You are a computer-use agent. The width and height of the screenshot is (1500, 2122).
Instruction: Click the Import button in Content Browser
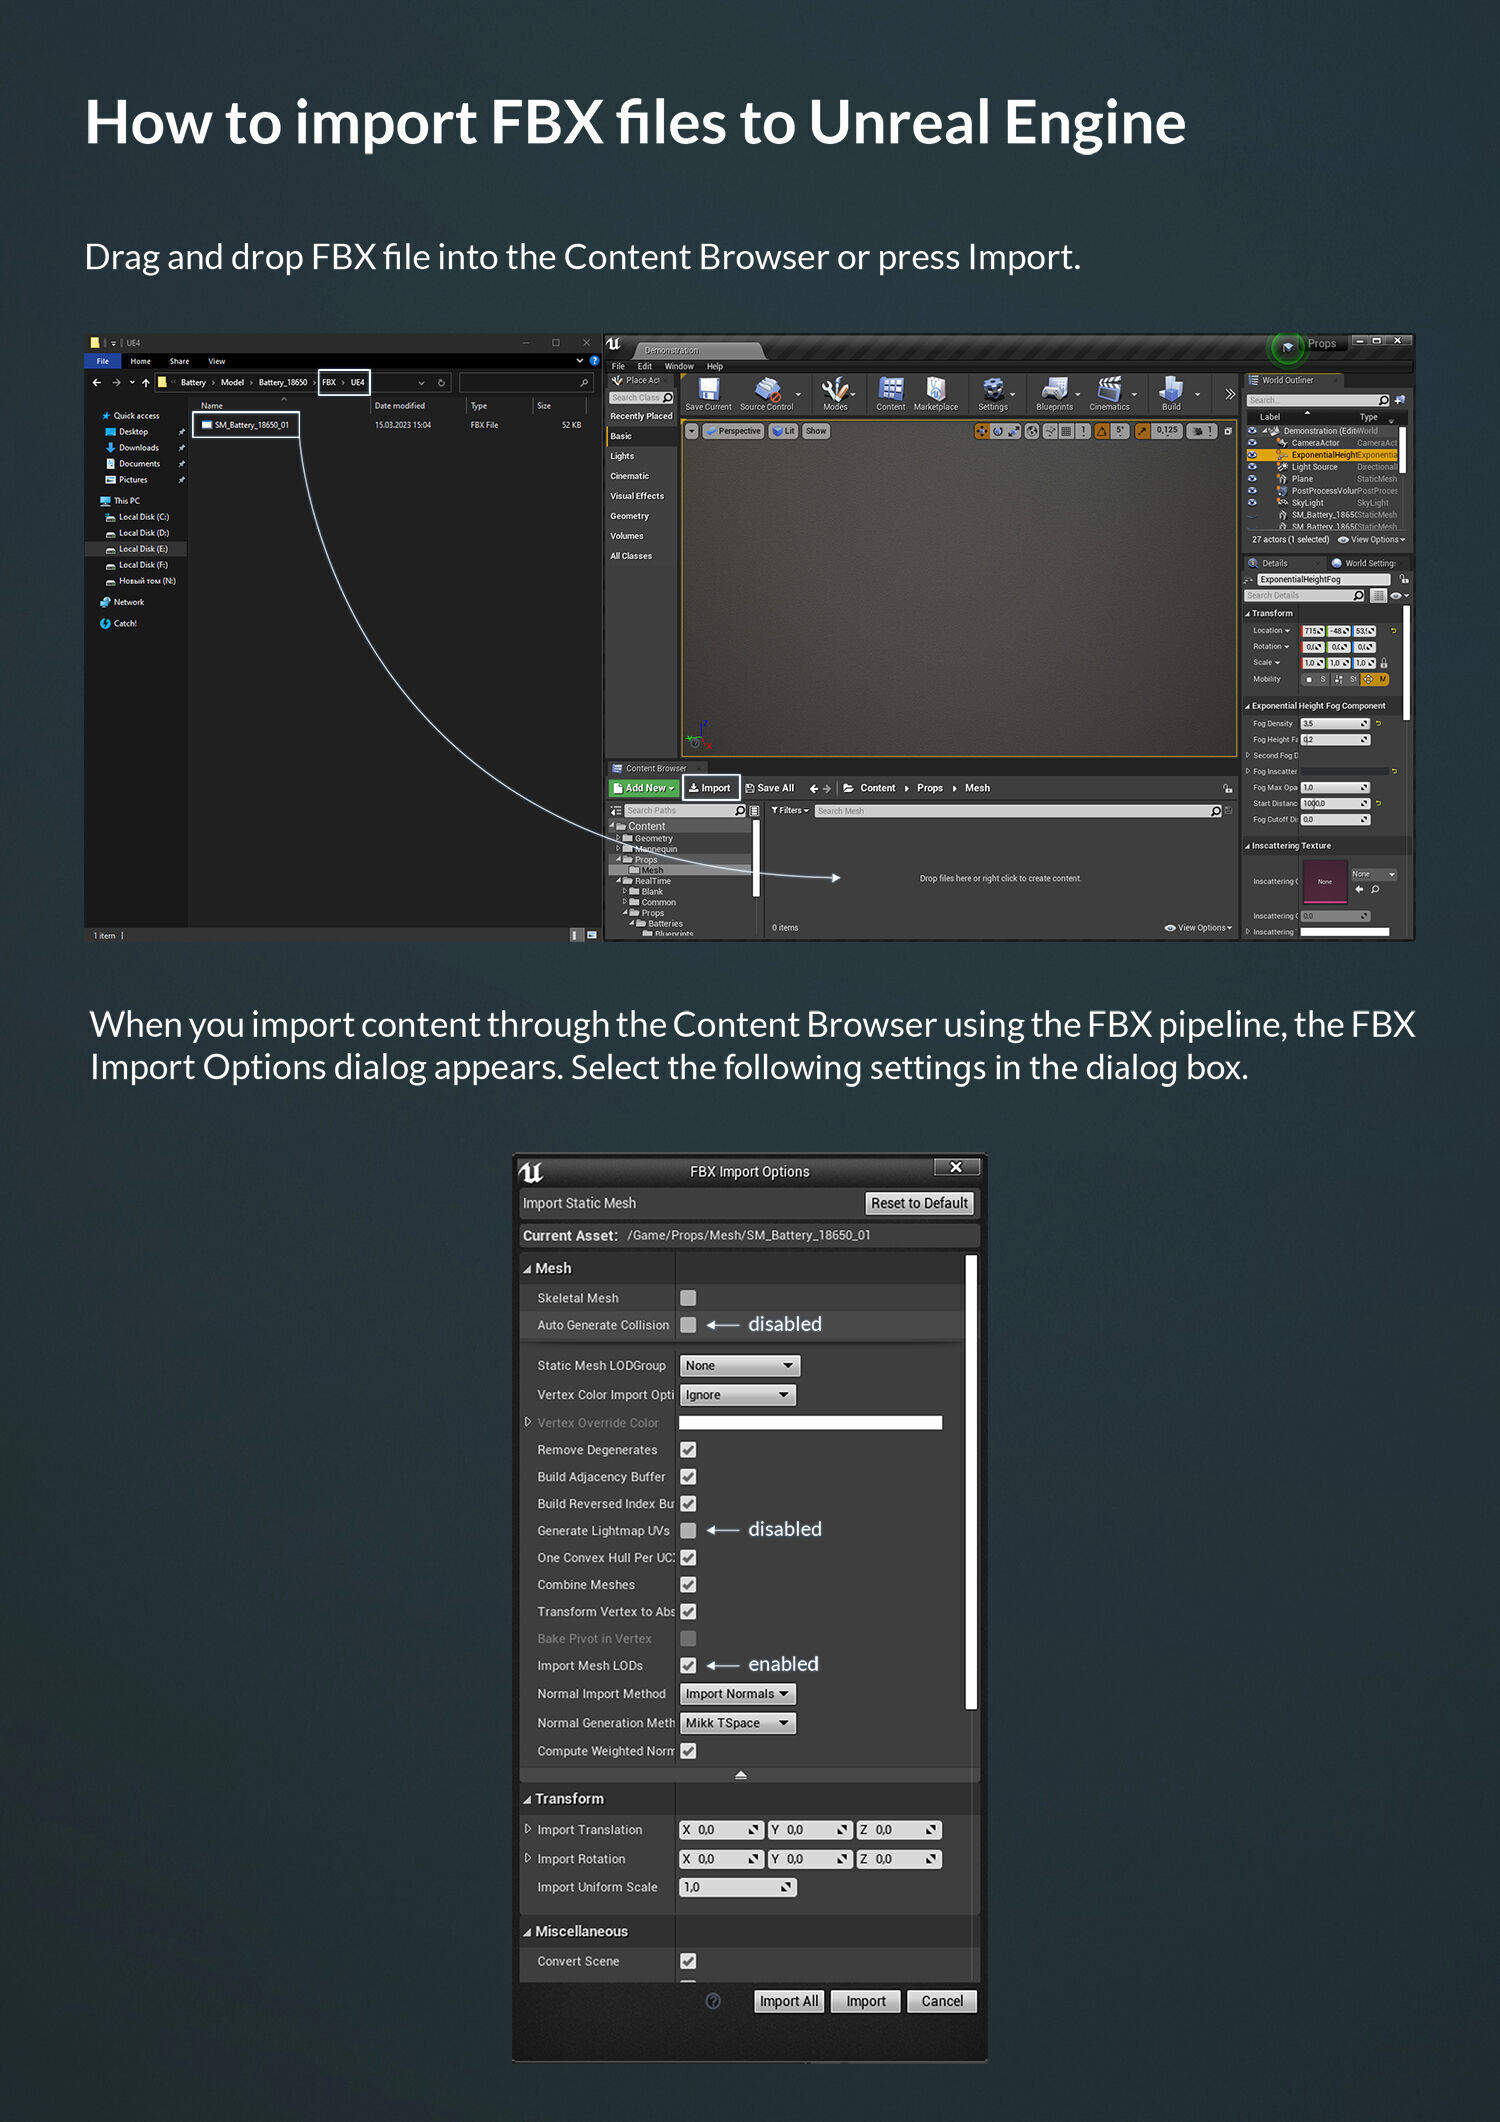click(710, 788)
